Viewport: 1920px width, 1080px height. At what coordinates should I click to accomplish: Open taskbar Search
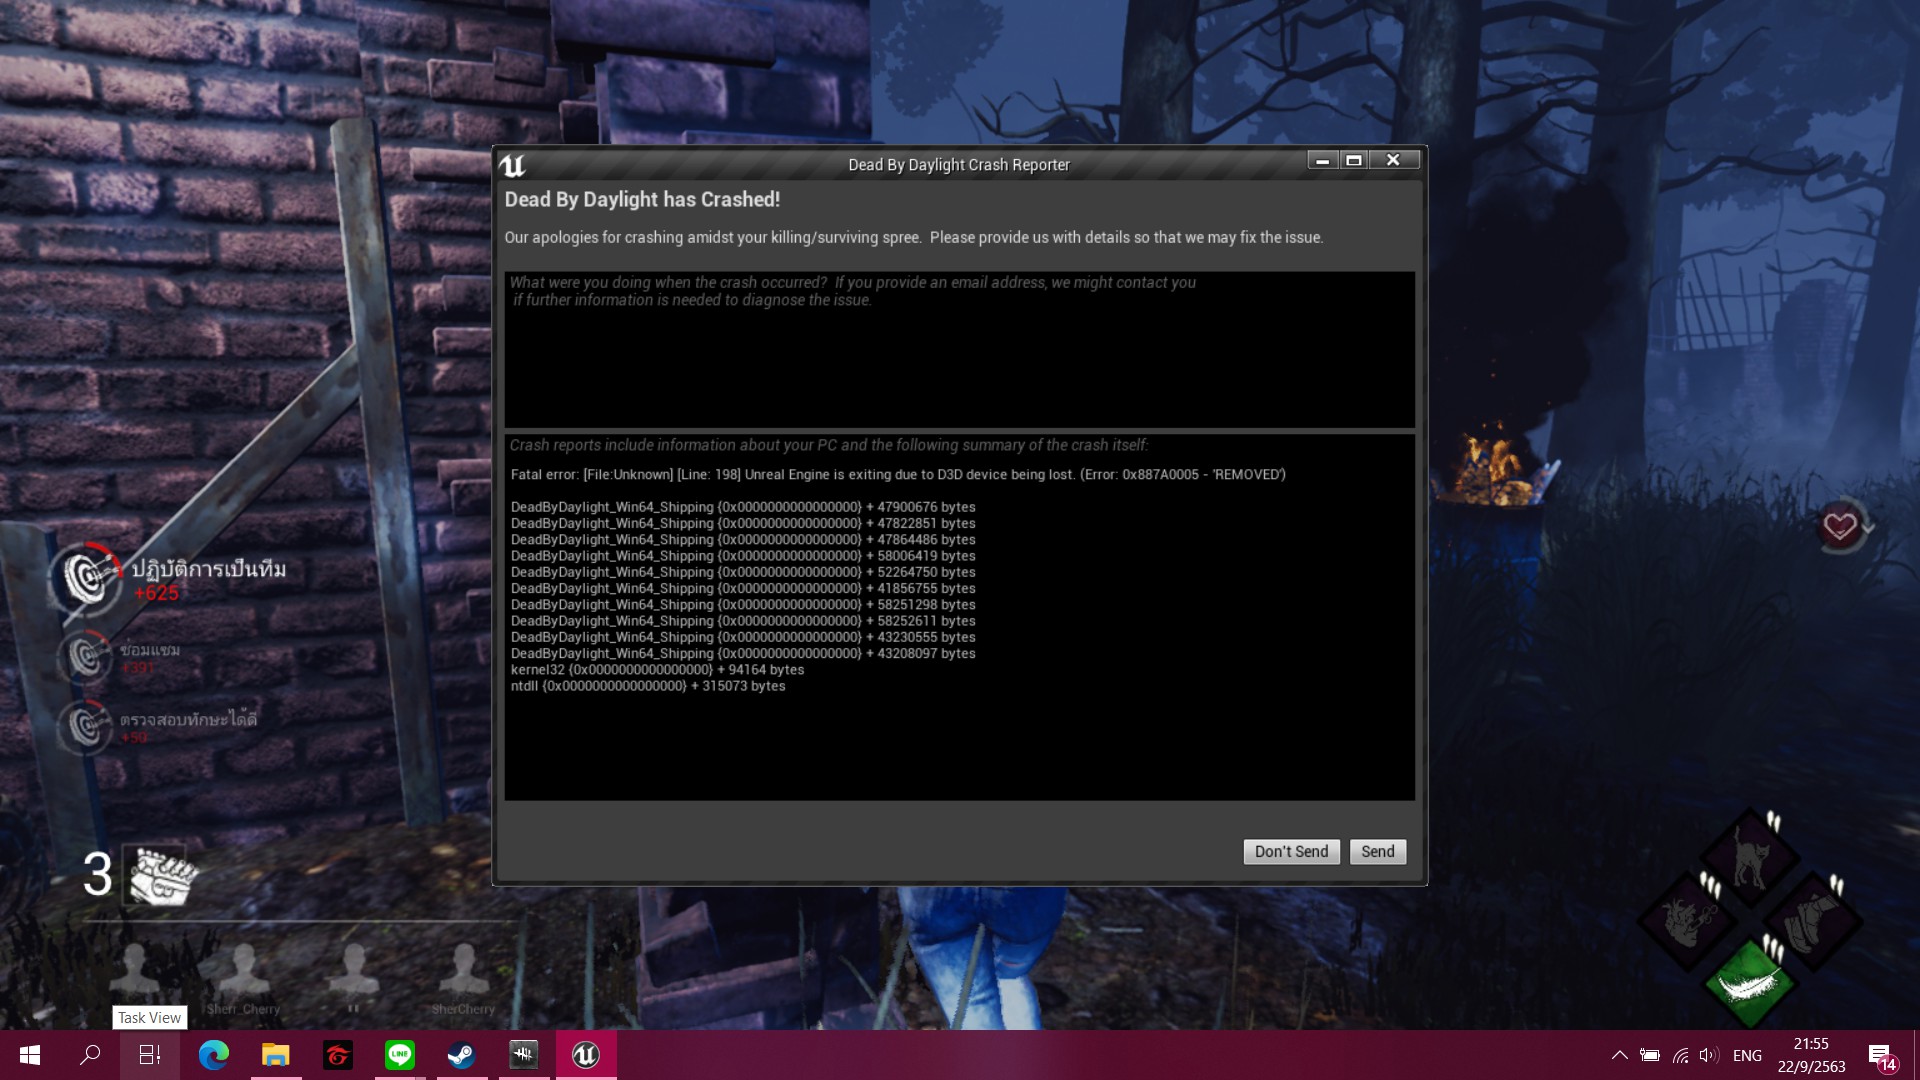coord(90,1055)
